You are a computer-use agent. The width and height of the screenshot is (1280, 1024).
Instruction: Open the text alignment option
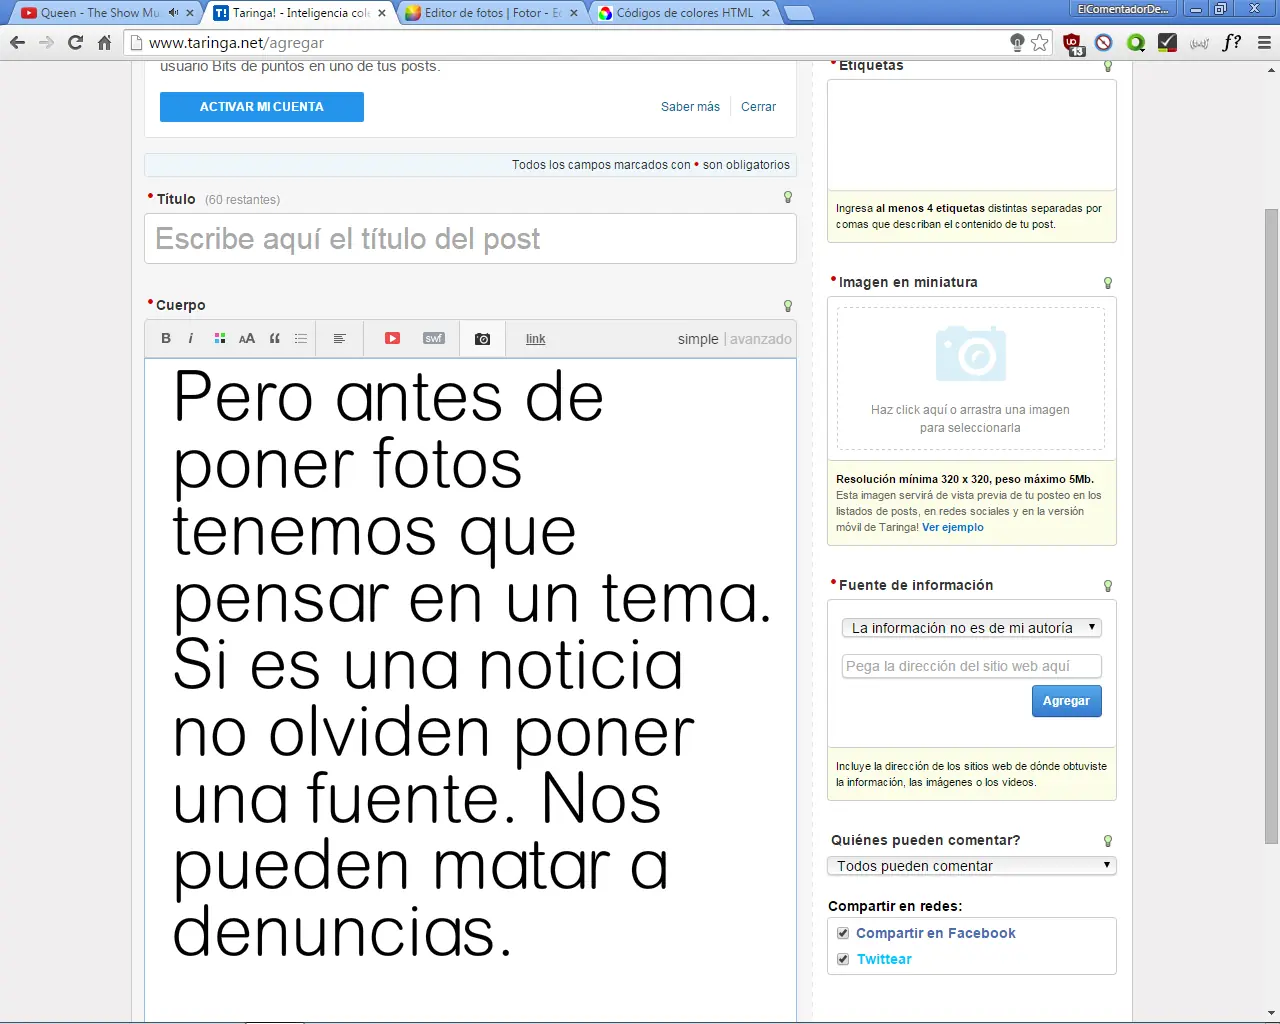339,339
